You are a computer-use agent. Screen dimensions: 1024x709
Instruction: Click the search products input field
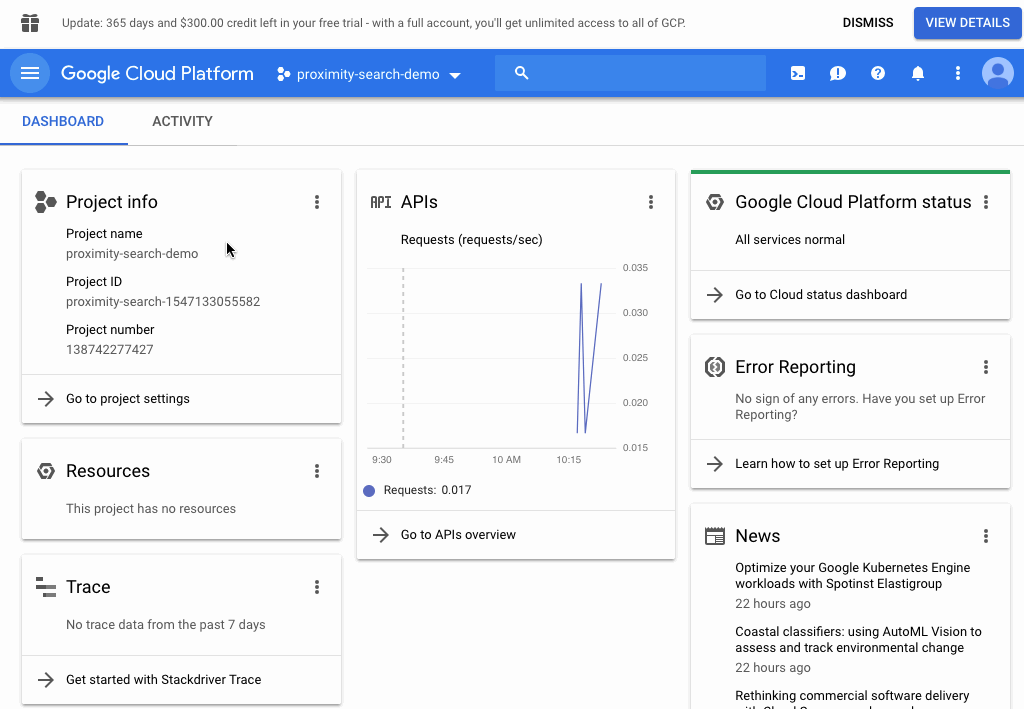[x=640, y=73]
